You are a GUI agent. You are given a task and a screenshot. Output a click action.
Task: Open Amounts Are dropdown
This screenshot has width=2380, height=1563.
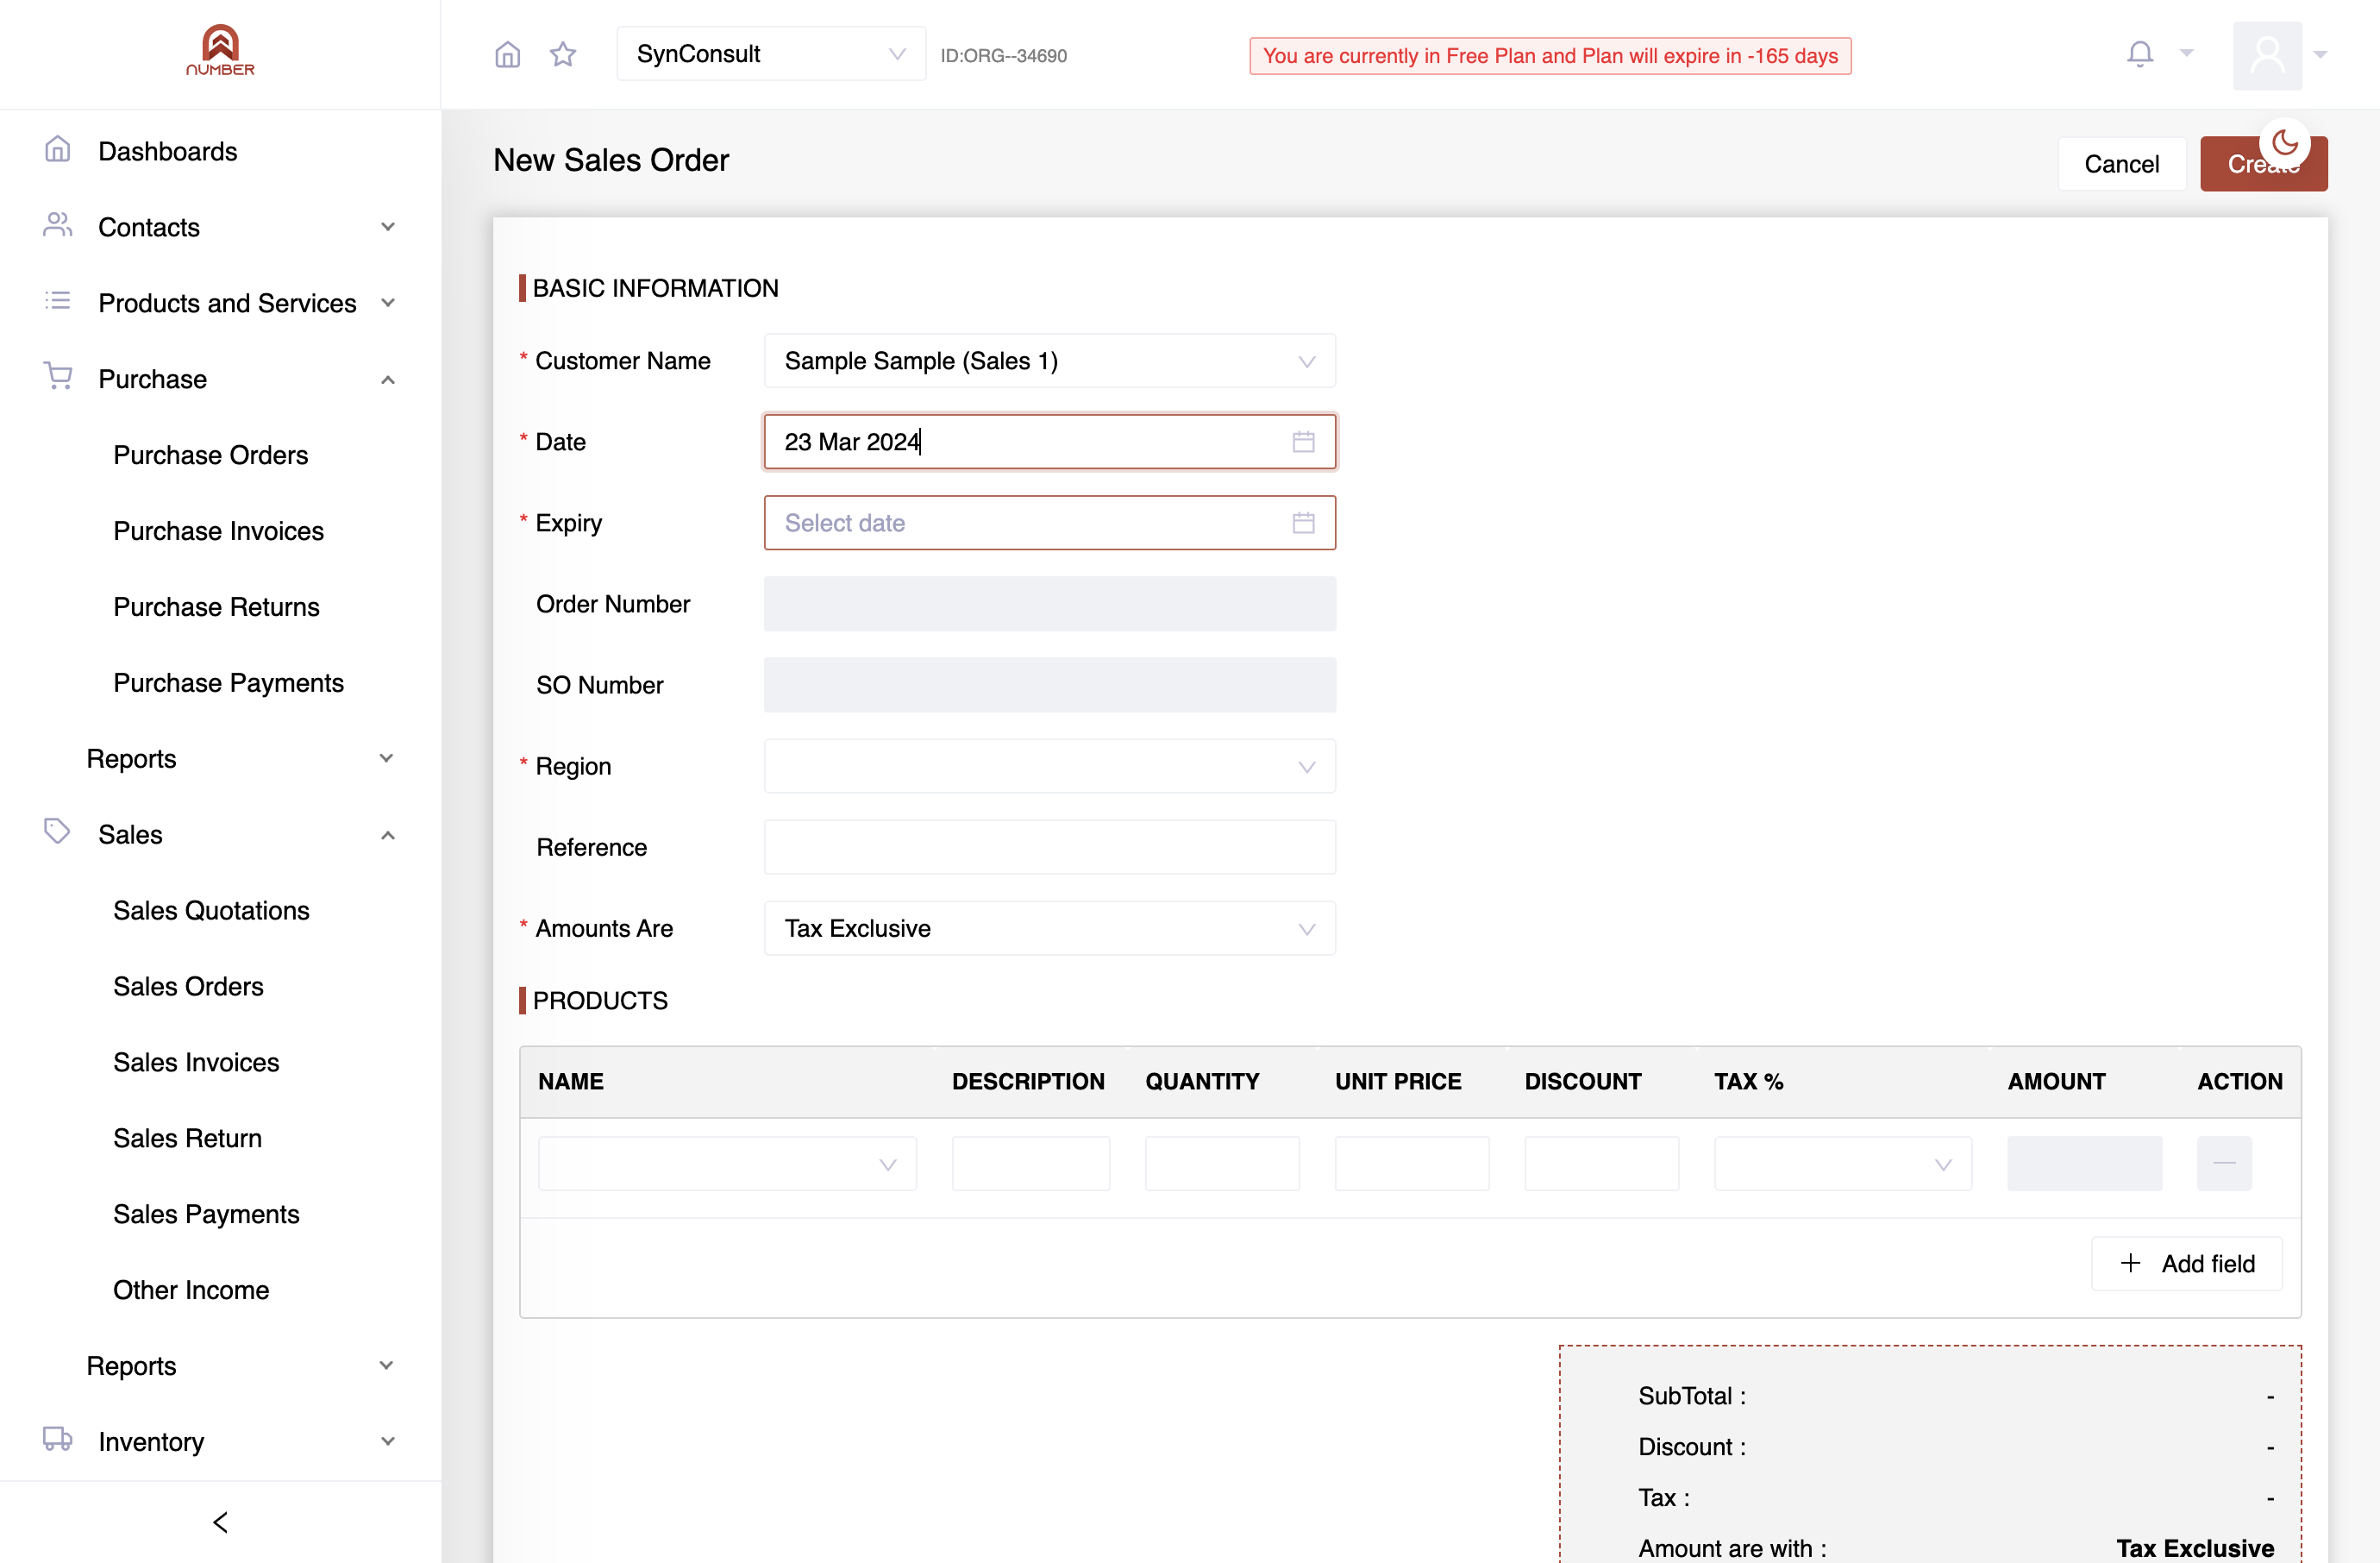[x=1049, y=928]
